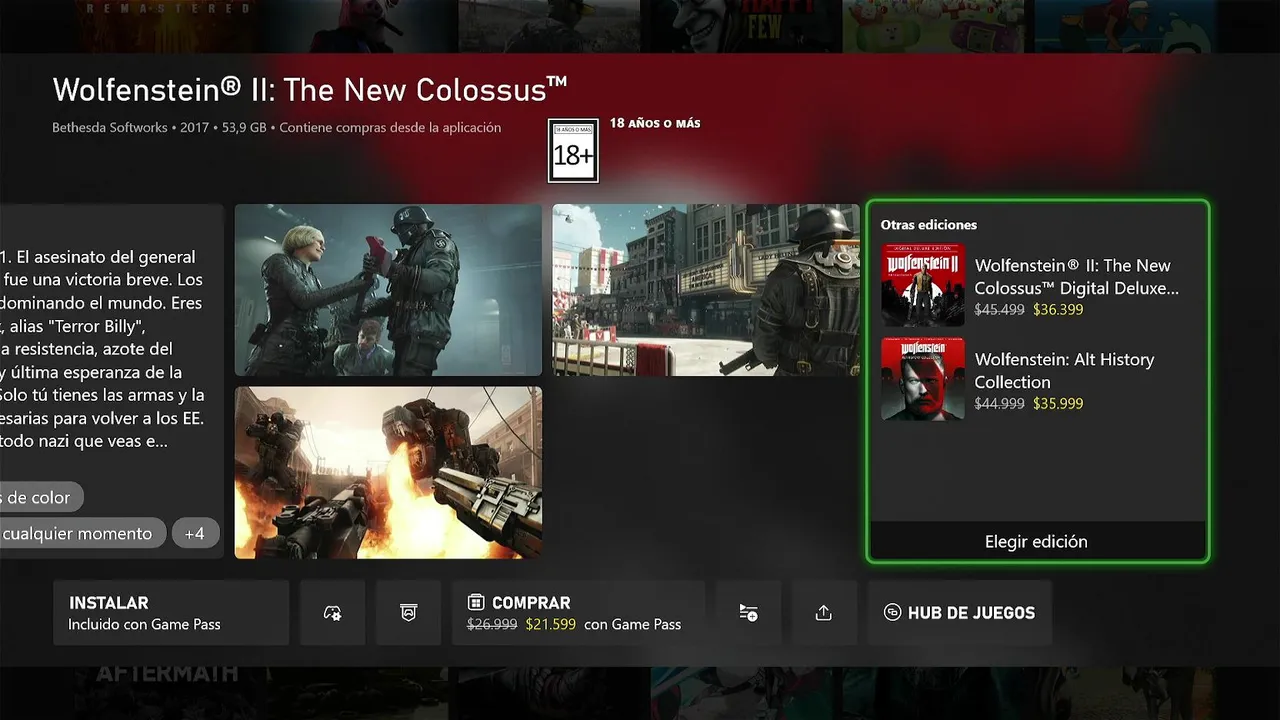The width and height of the screenshot is (1280, 720).
Task: Click the $36.399 discounted price
Action: [x=1058, y=310]
